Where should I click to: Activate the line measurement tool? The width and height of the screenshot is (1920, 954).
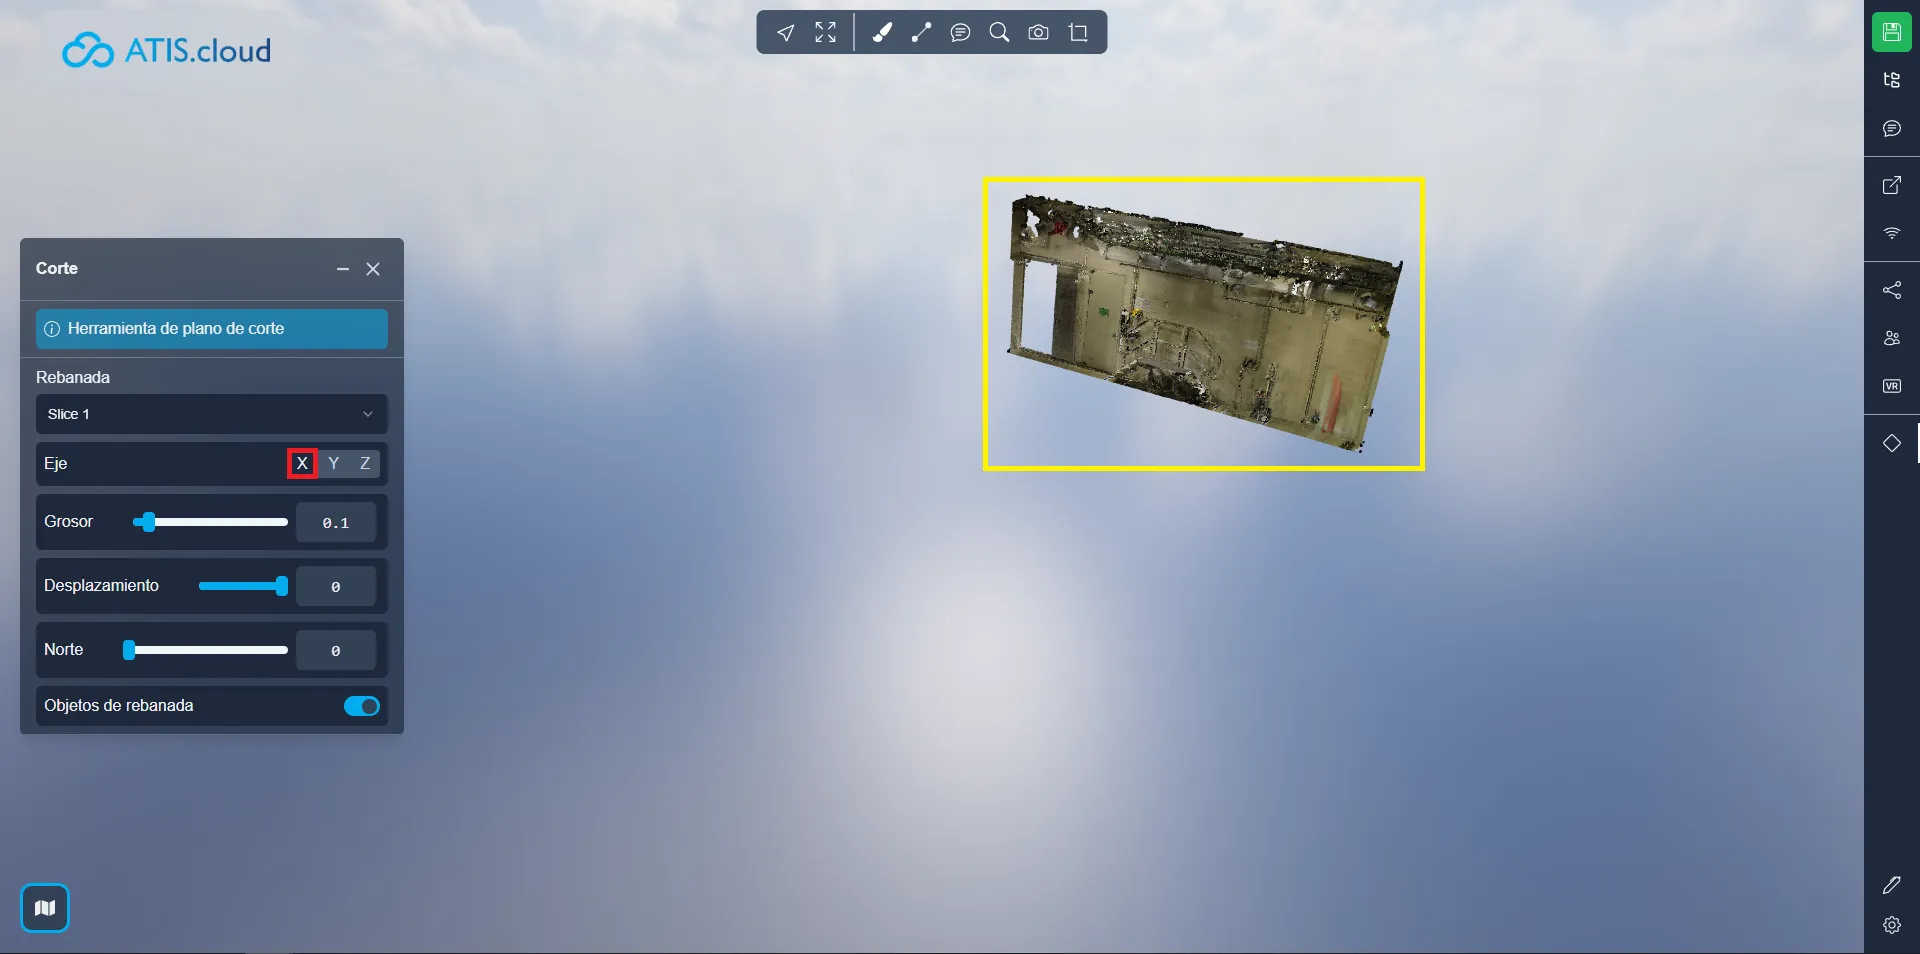(921, 33)
